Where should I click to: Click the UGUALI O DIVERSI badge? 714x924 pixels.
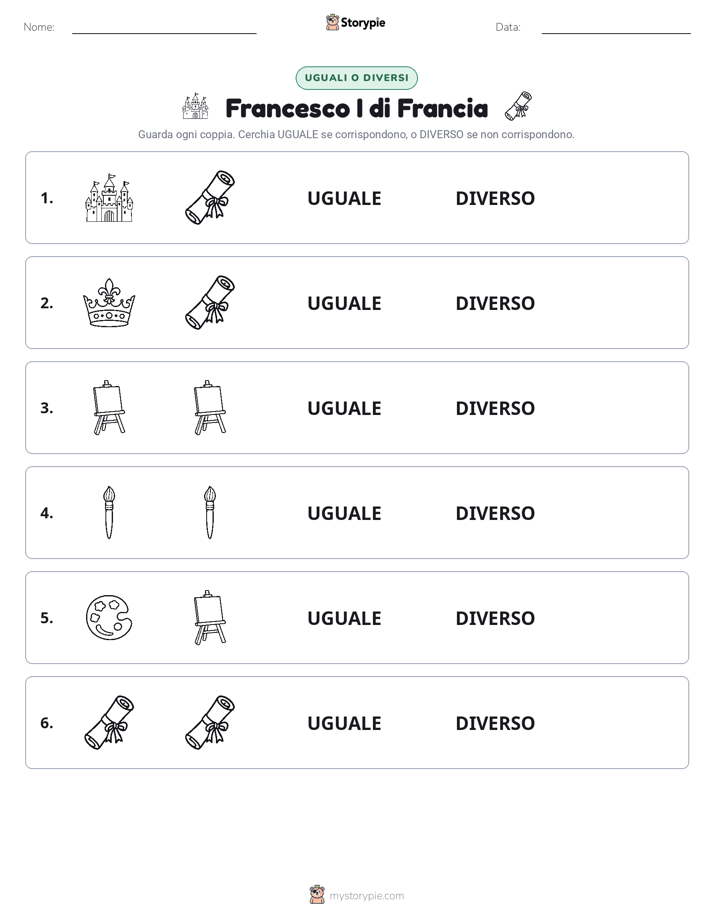356,78
